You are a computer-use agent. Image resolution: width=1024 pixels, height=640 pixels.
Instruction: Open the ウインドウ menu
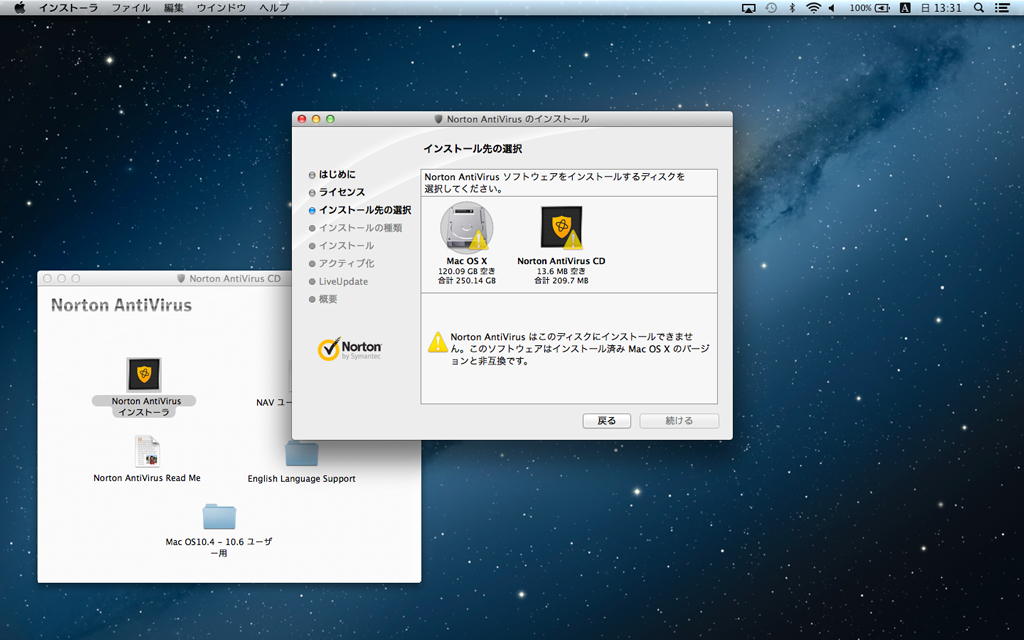click(x=221, y=8)
